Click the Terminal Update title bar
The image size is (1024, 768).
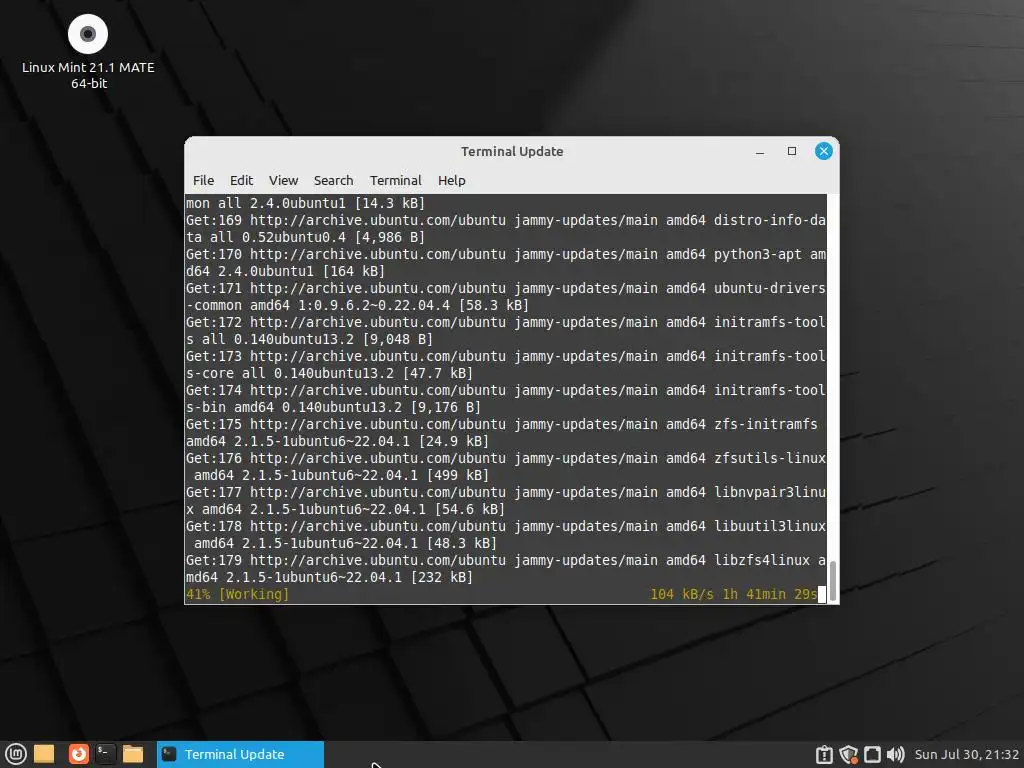511,152
